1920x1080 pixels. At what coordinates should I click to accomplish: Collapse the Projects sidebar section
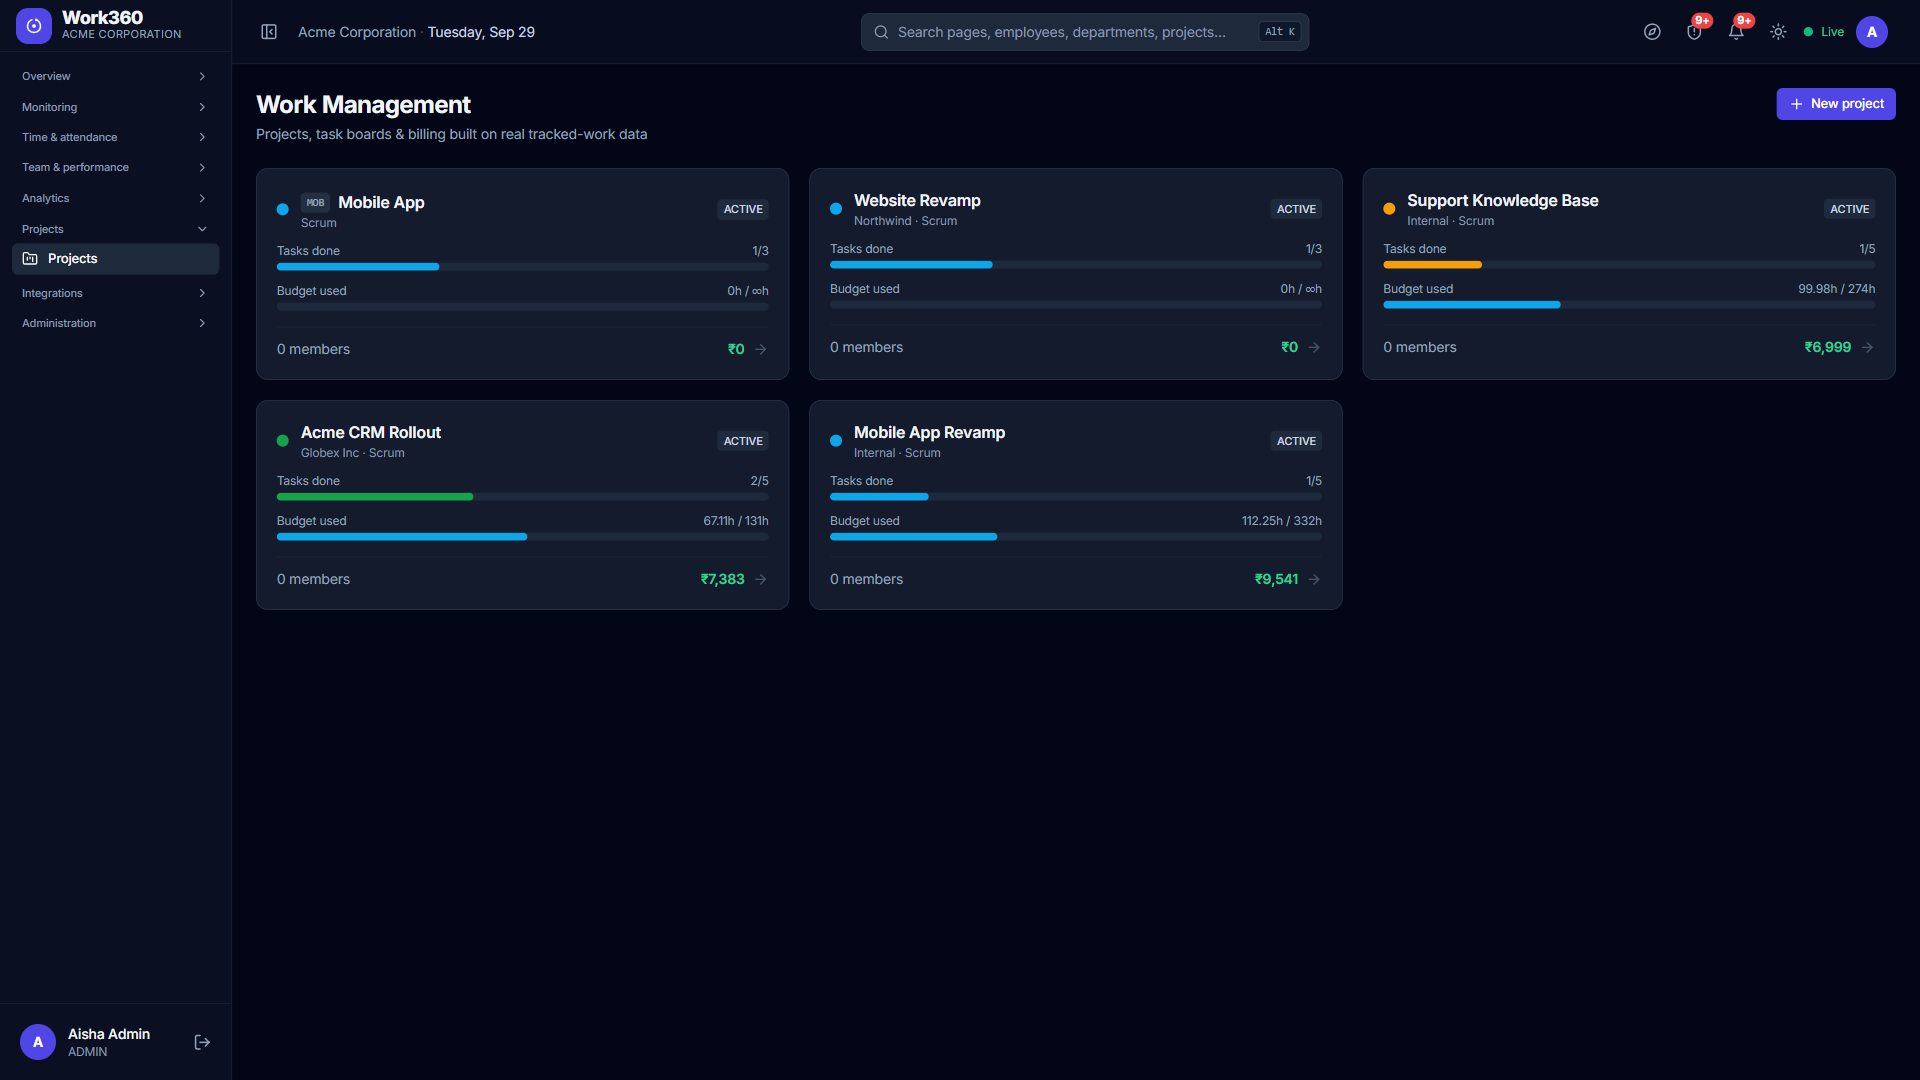tap(115, 229)
